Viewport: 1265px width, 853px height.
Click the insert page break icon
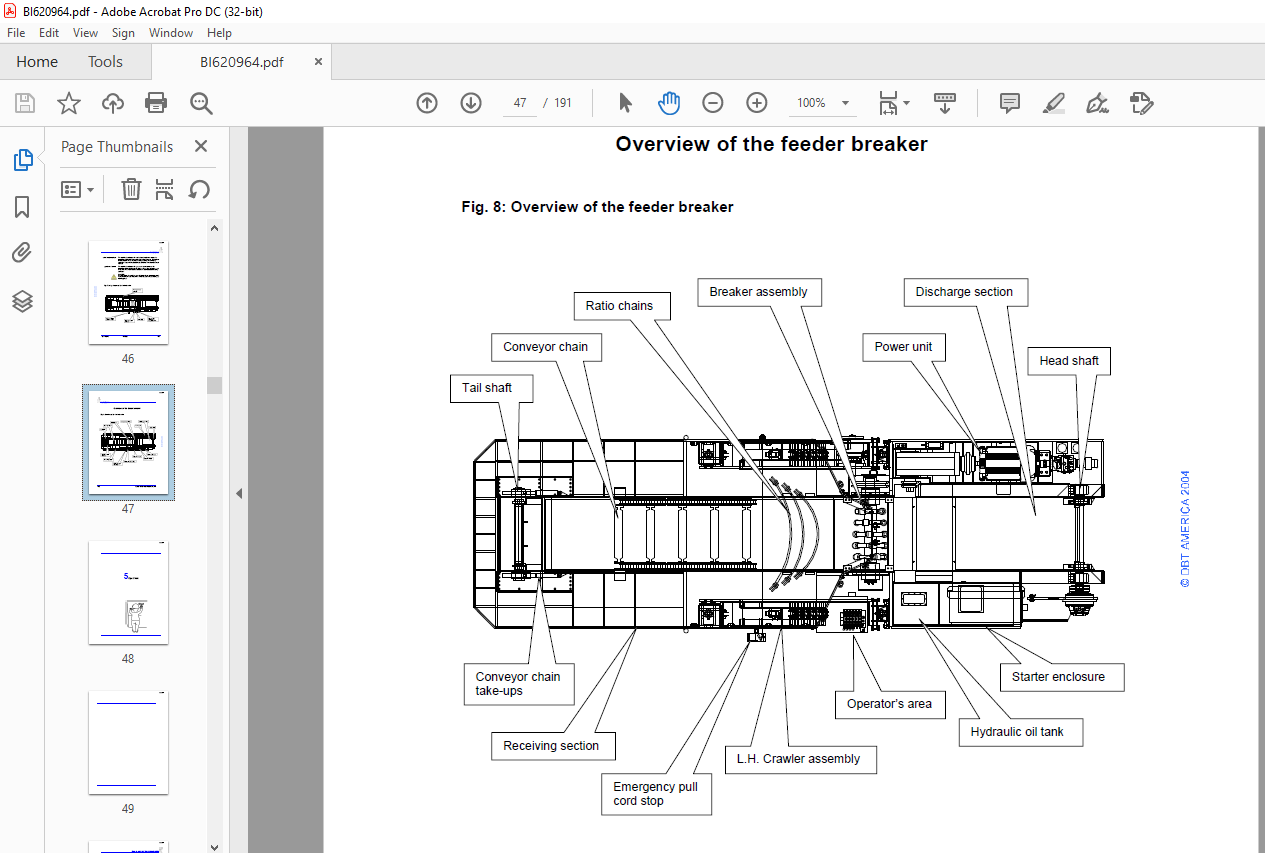click(165, 189)
